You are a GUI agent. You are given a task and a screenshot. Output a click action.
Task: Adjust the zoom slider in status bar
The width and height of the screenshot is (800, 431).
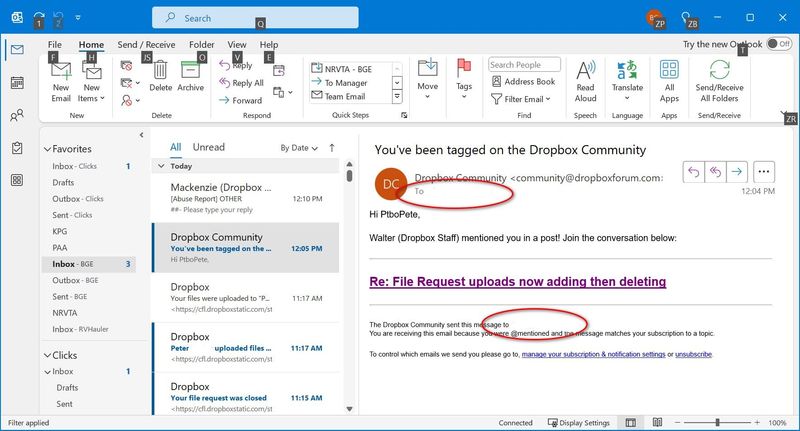[717, 422]
